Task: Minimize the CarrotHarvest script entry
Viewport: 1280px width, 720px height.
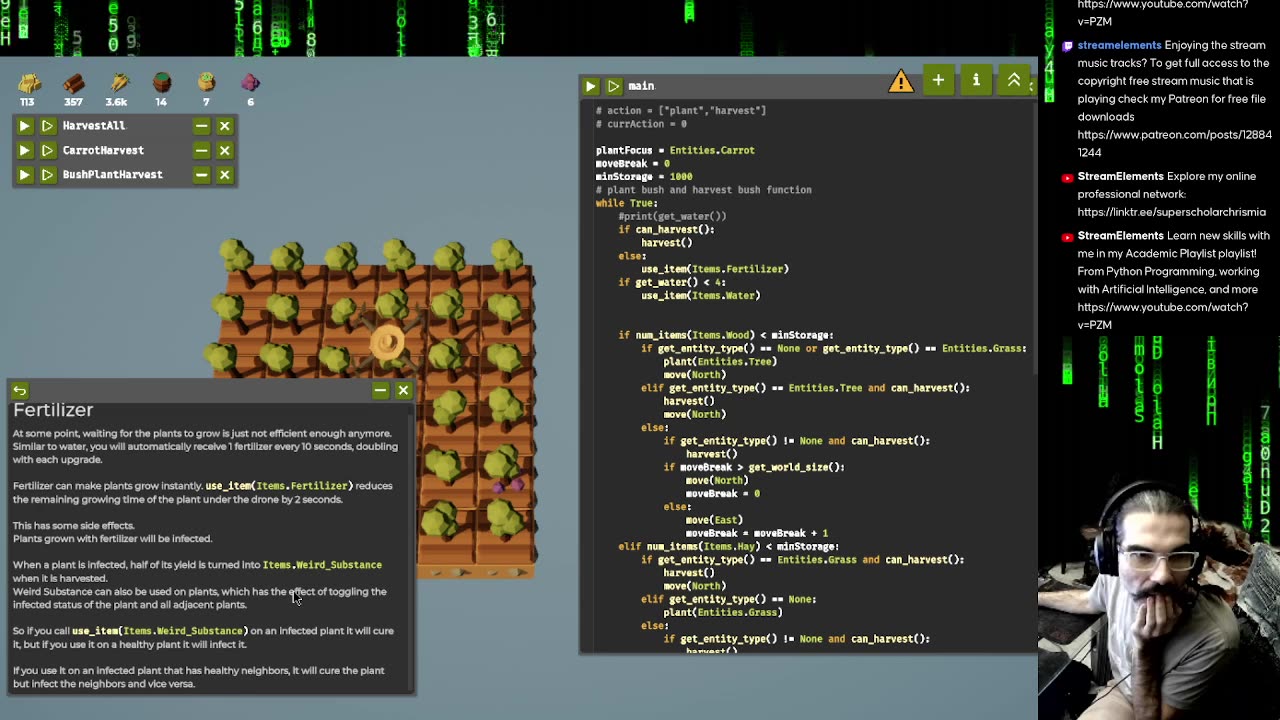Action: point(202,150)
